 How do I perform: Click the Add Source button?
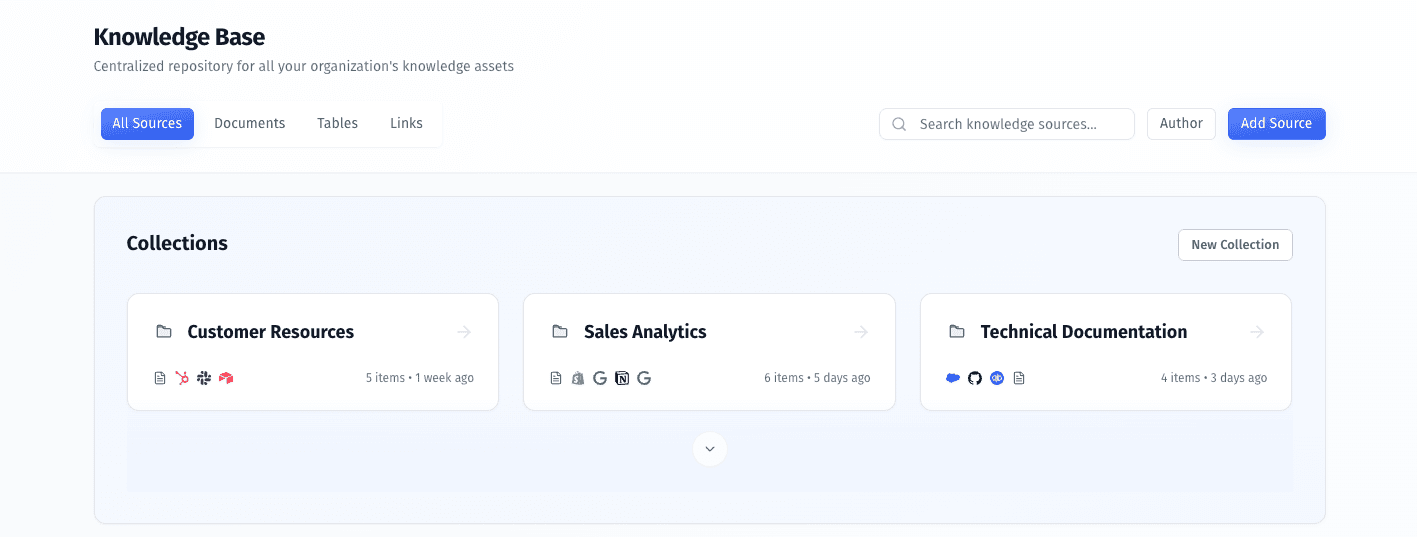(1276, 124)
